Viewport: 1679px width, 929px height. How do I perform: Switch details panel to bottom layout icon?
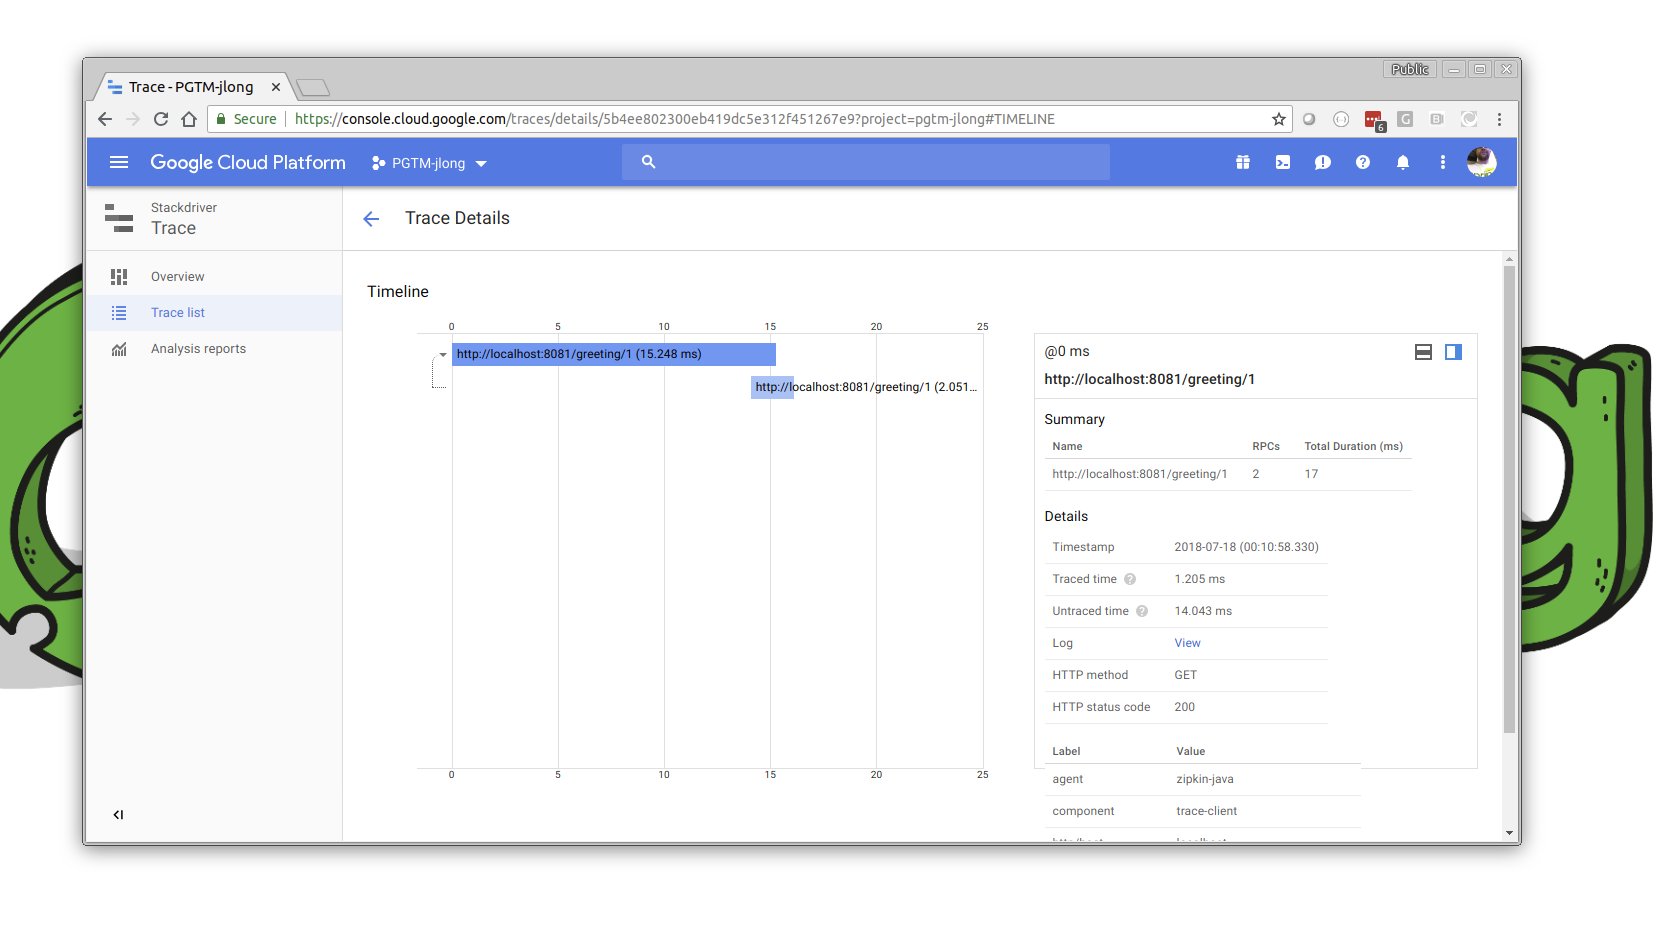coord(1423,352)
